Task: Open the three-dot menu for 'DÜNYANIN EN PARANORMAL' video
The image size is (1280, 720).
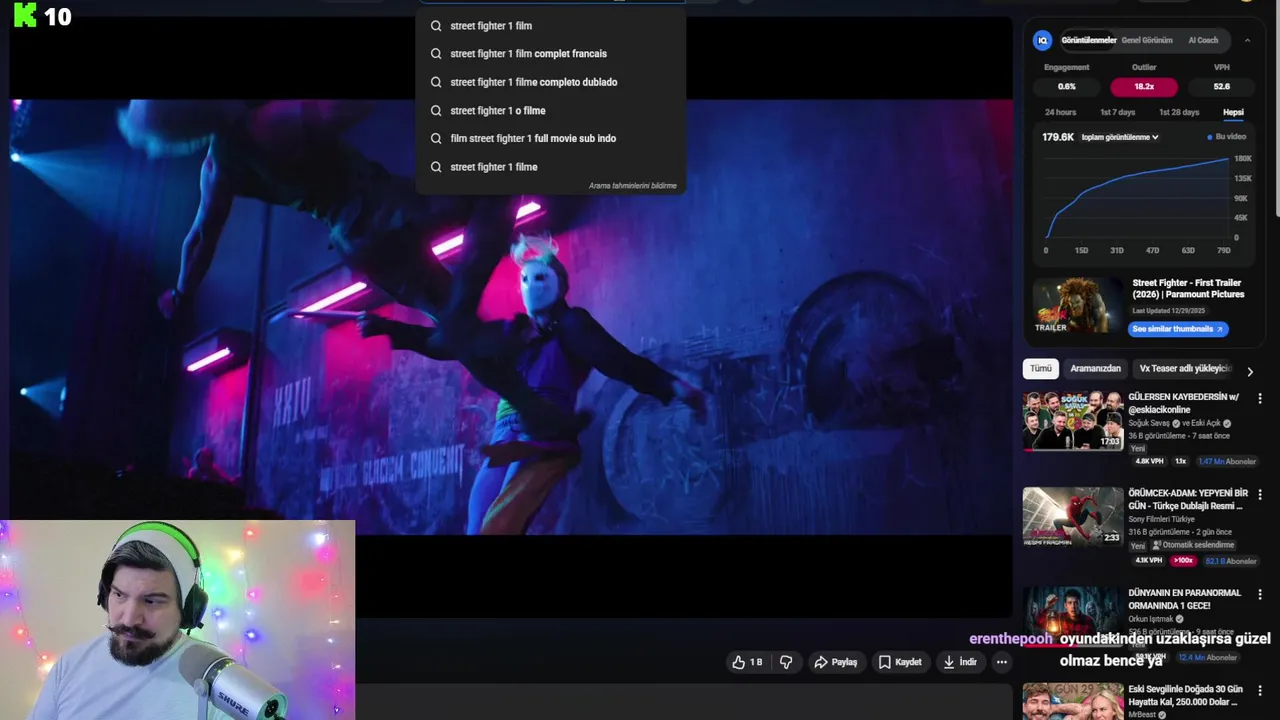Action: tap(1260, 595)
